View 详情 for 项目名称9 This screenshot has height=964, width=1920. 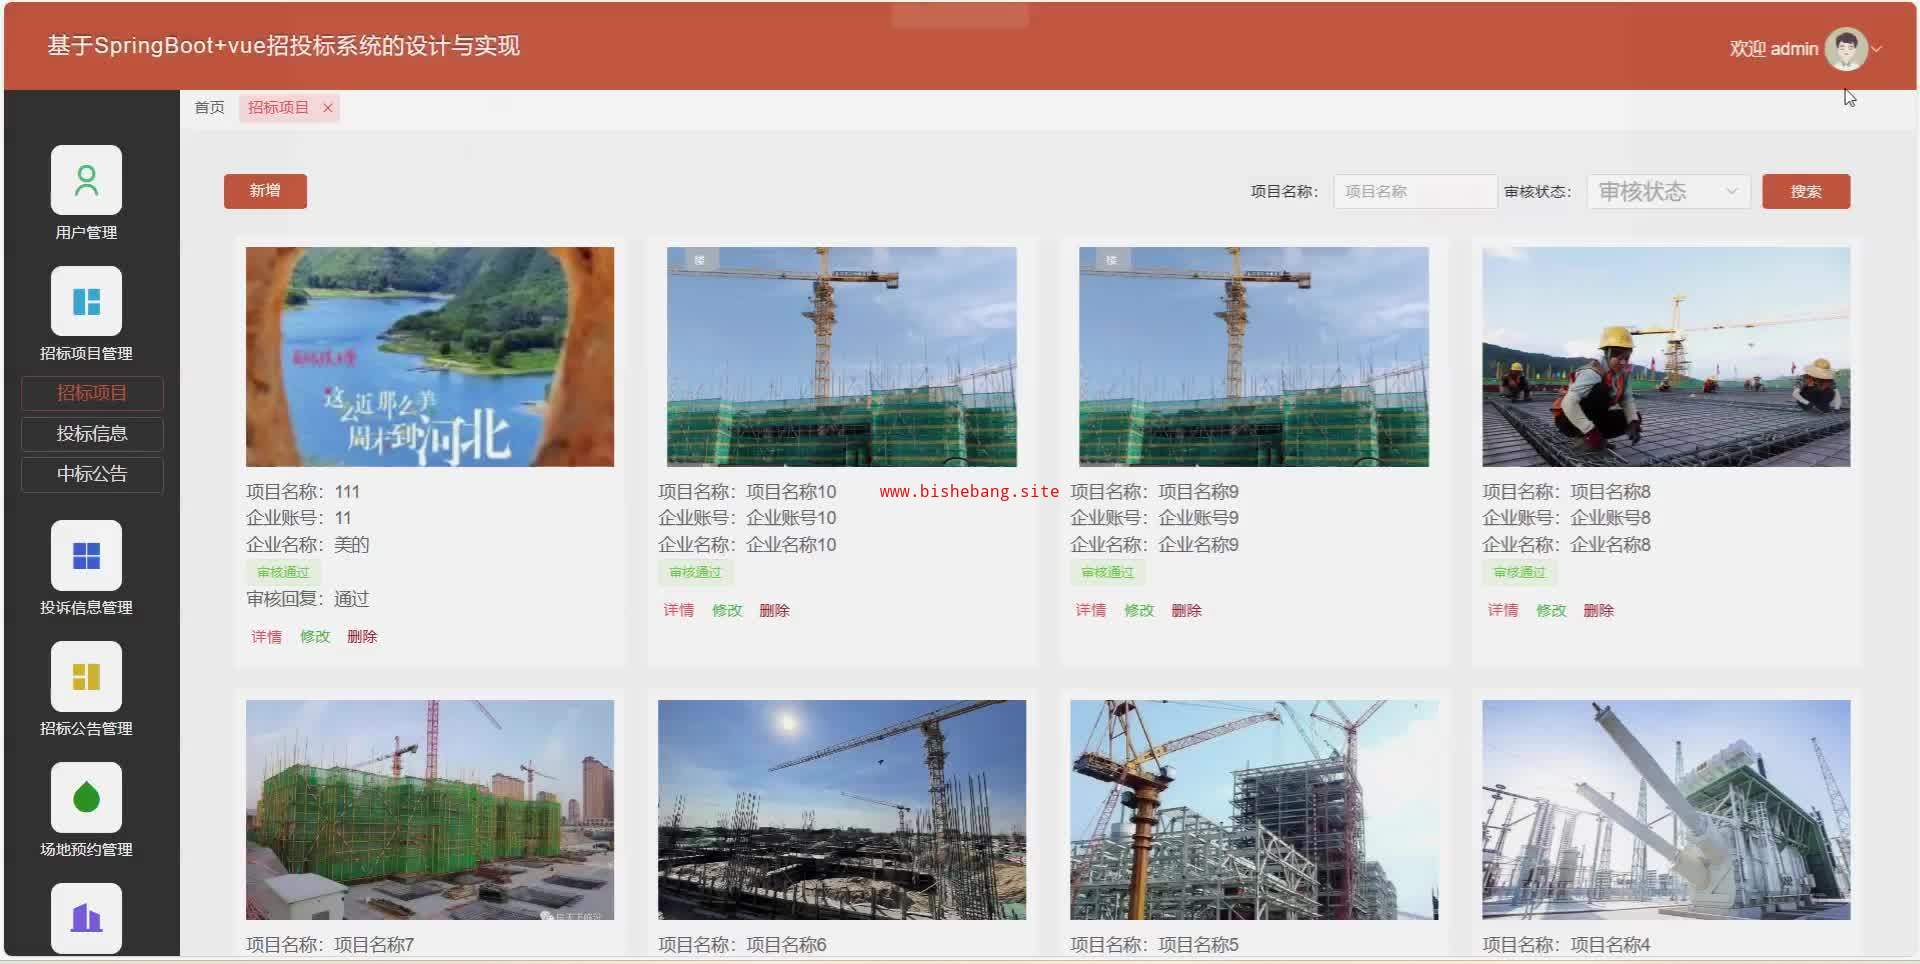click(1090, 610)
